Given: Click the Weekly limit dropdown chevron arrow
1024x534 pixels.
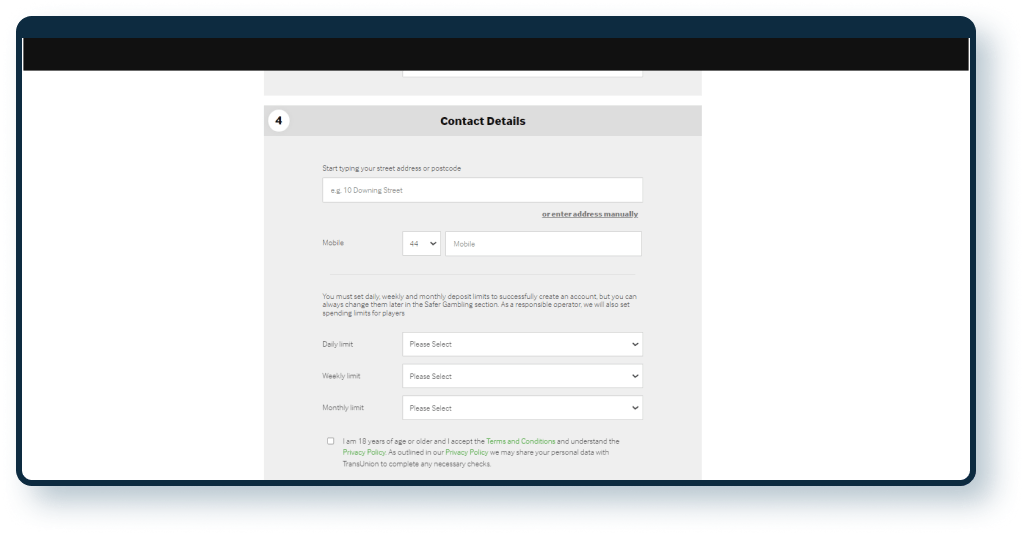Looking at the screenshot, I should (635, 377).
